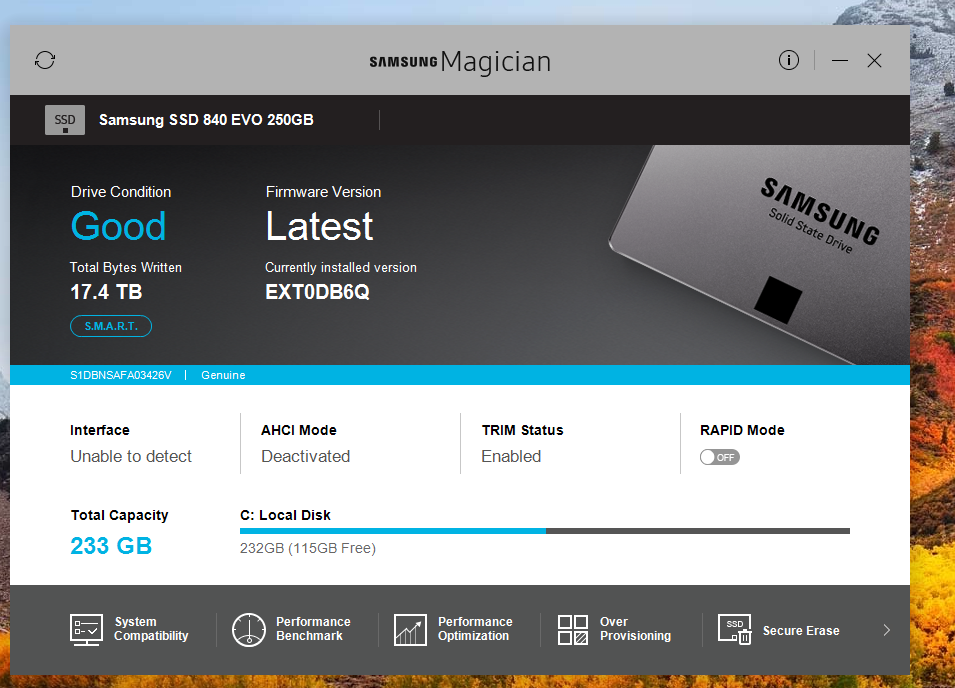Close the Samsung Magician window
This screenshot has height=688, width=955.
[x=875, y=60]
